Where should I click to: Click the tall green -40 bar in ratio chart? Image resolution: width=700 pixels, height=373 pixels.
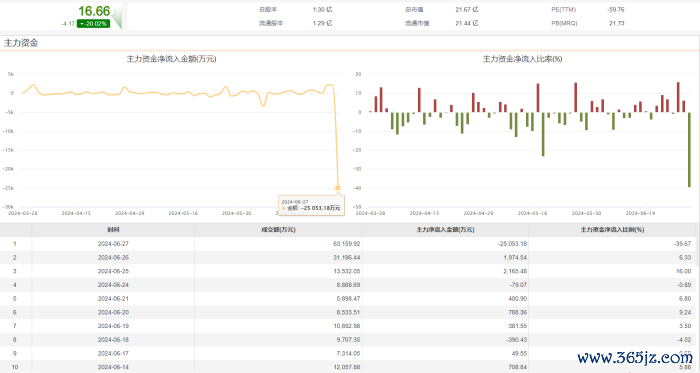click(x=689, y=150)
